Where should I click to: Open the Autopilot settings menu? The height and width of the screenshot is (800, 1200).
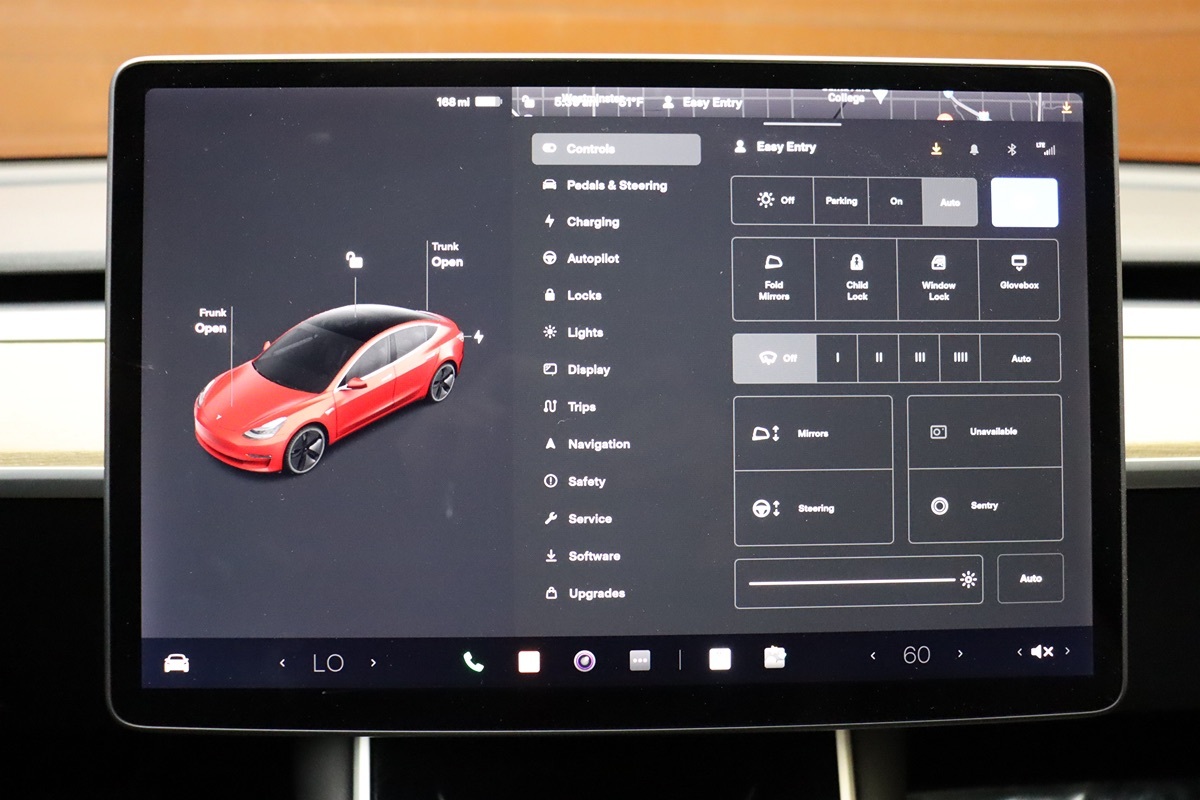pyautogui.click(x=592, y=259)
